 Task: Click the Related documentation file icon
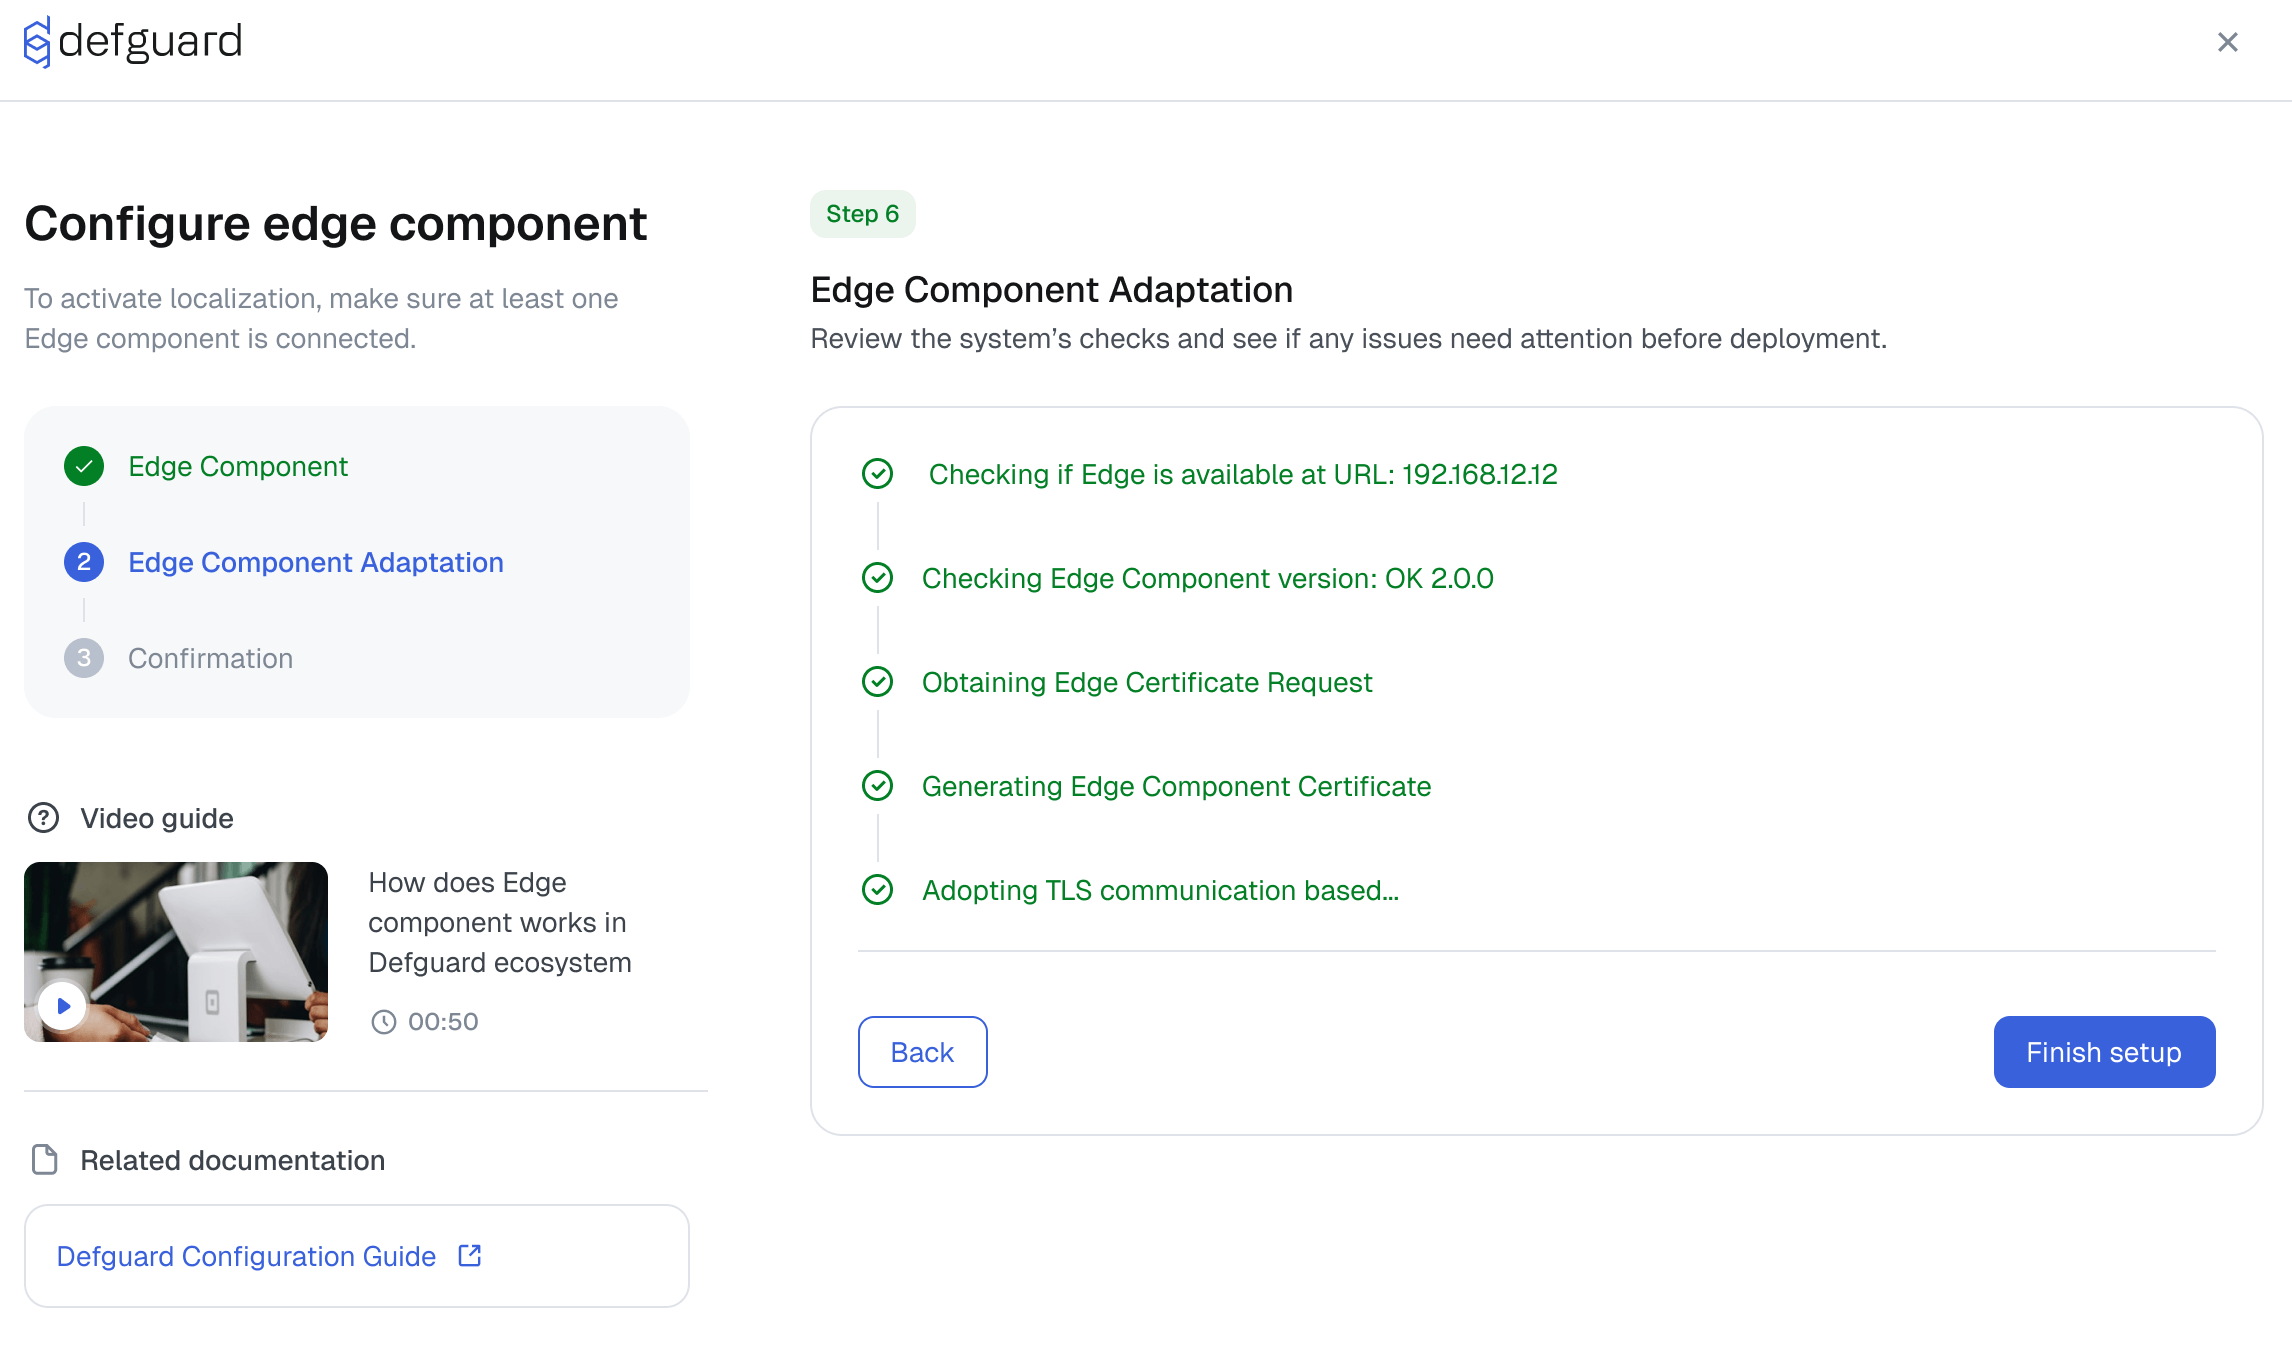click(45, 1160)
